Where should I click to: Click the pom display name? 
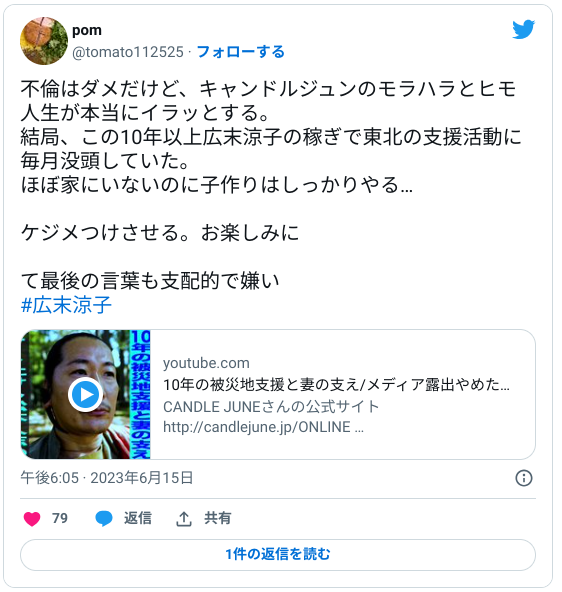(87, 30)
